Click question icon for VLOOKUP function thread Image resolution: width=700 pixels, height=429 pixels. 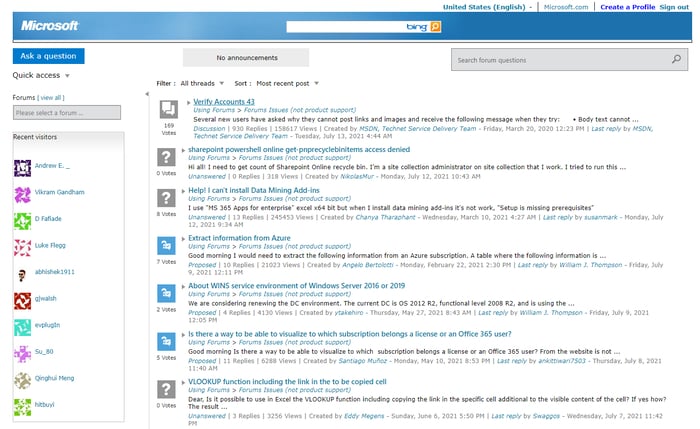click(166, 389)
